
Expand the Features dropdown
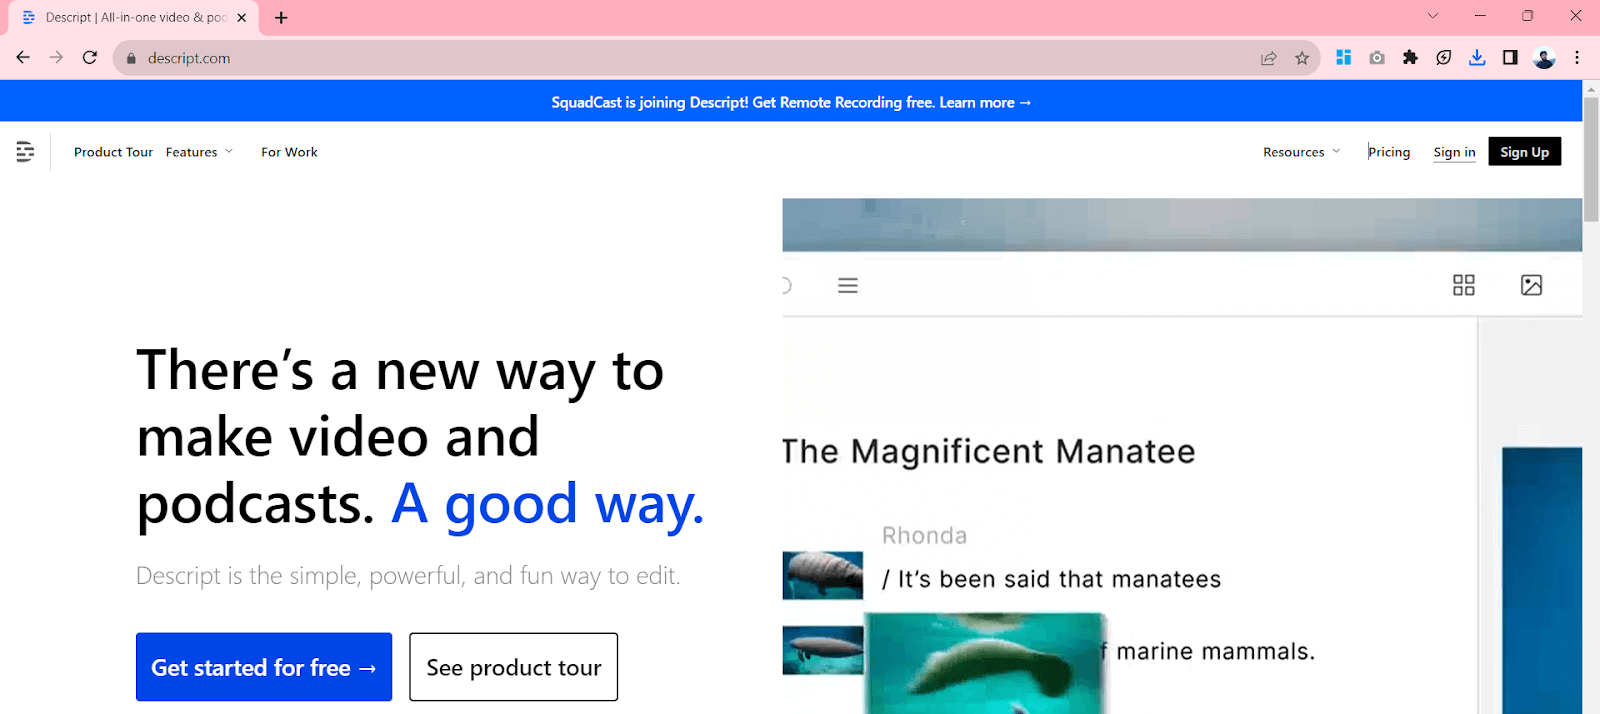click(x=199, y=152)
